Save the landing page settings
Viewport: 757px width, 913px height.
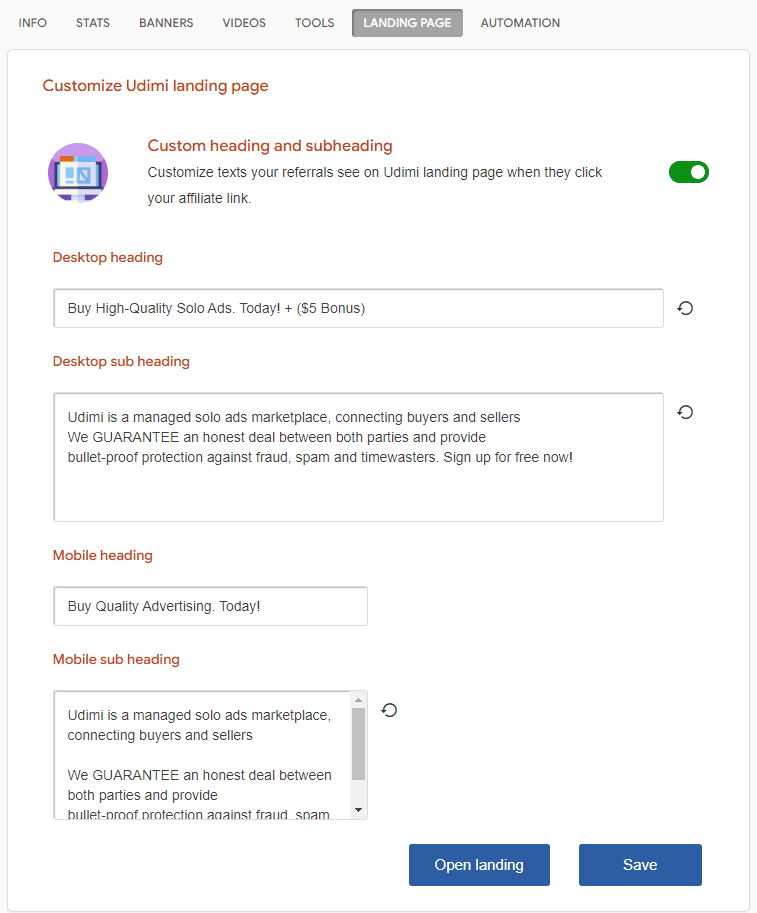(640, 865)
